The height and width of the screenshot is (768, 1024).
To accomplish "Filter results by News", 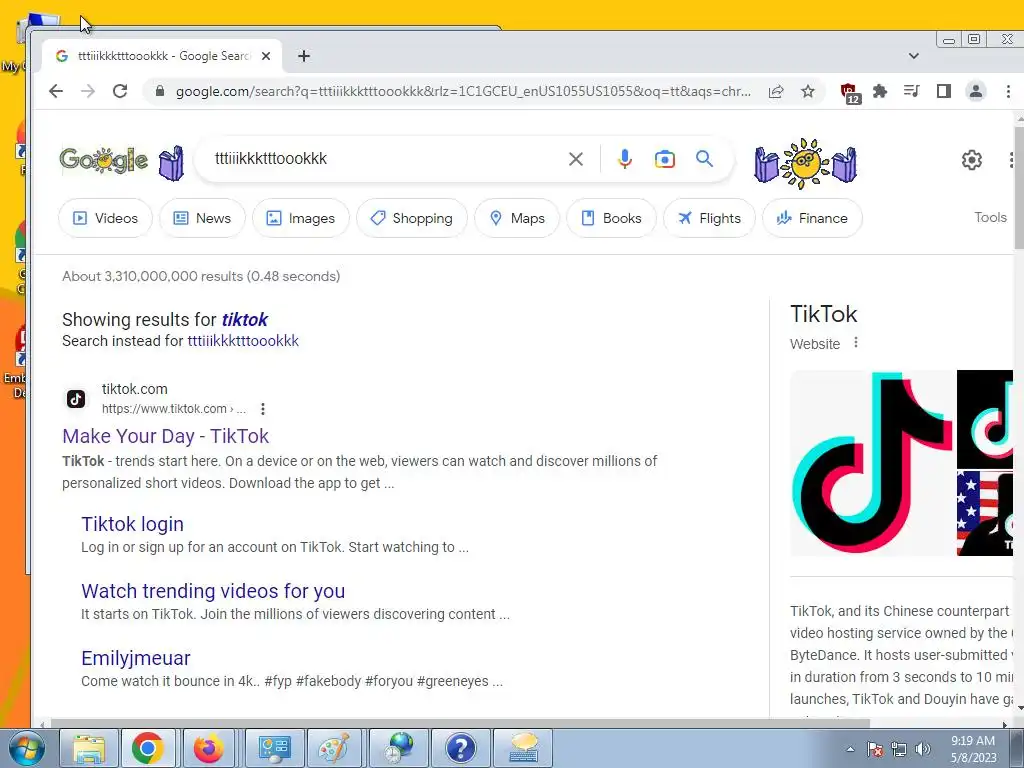I will pyautogui.click(x=202, y=218).
